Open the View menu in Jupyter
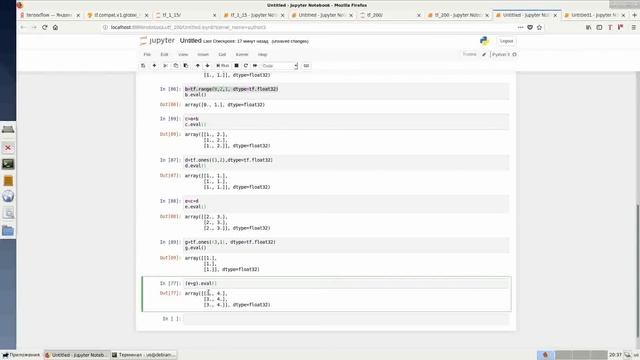This screenshot has width=640, height=360. (183, 54)
